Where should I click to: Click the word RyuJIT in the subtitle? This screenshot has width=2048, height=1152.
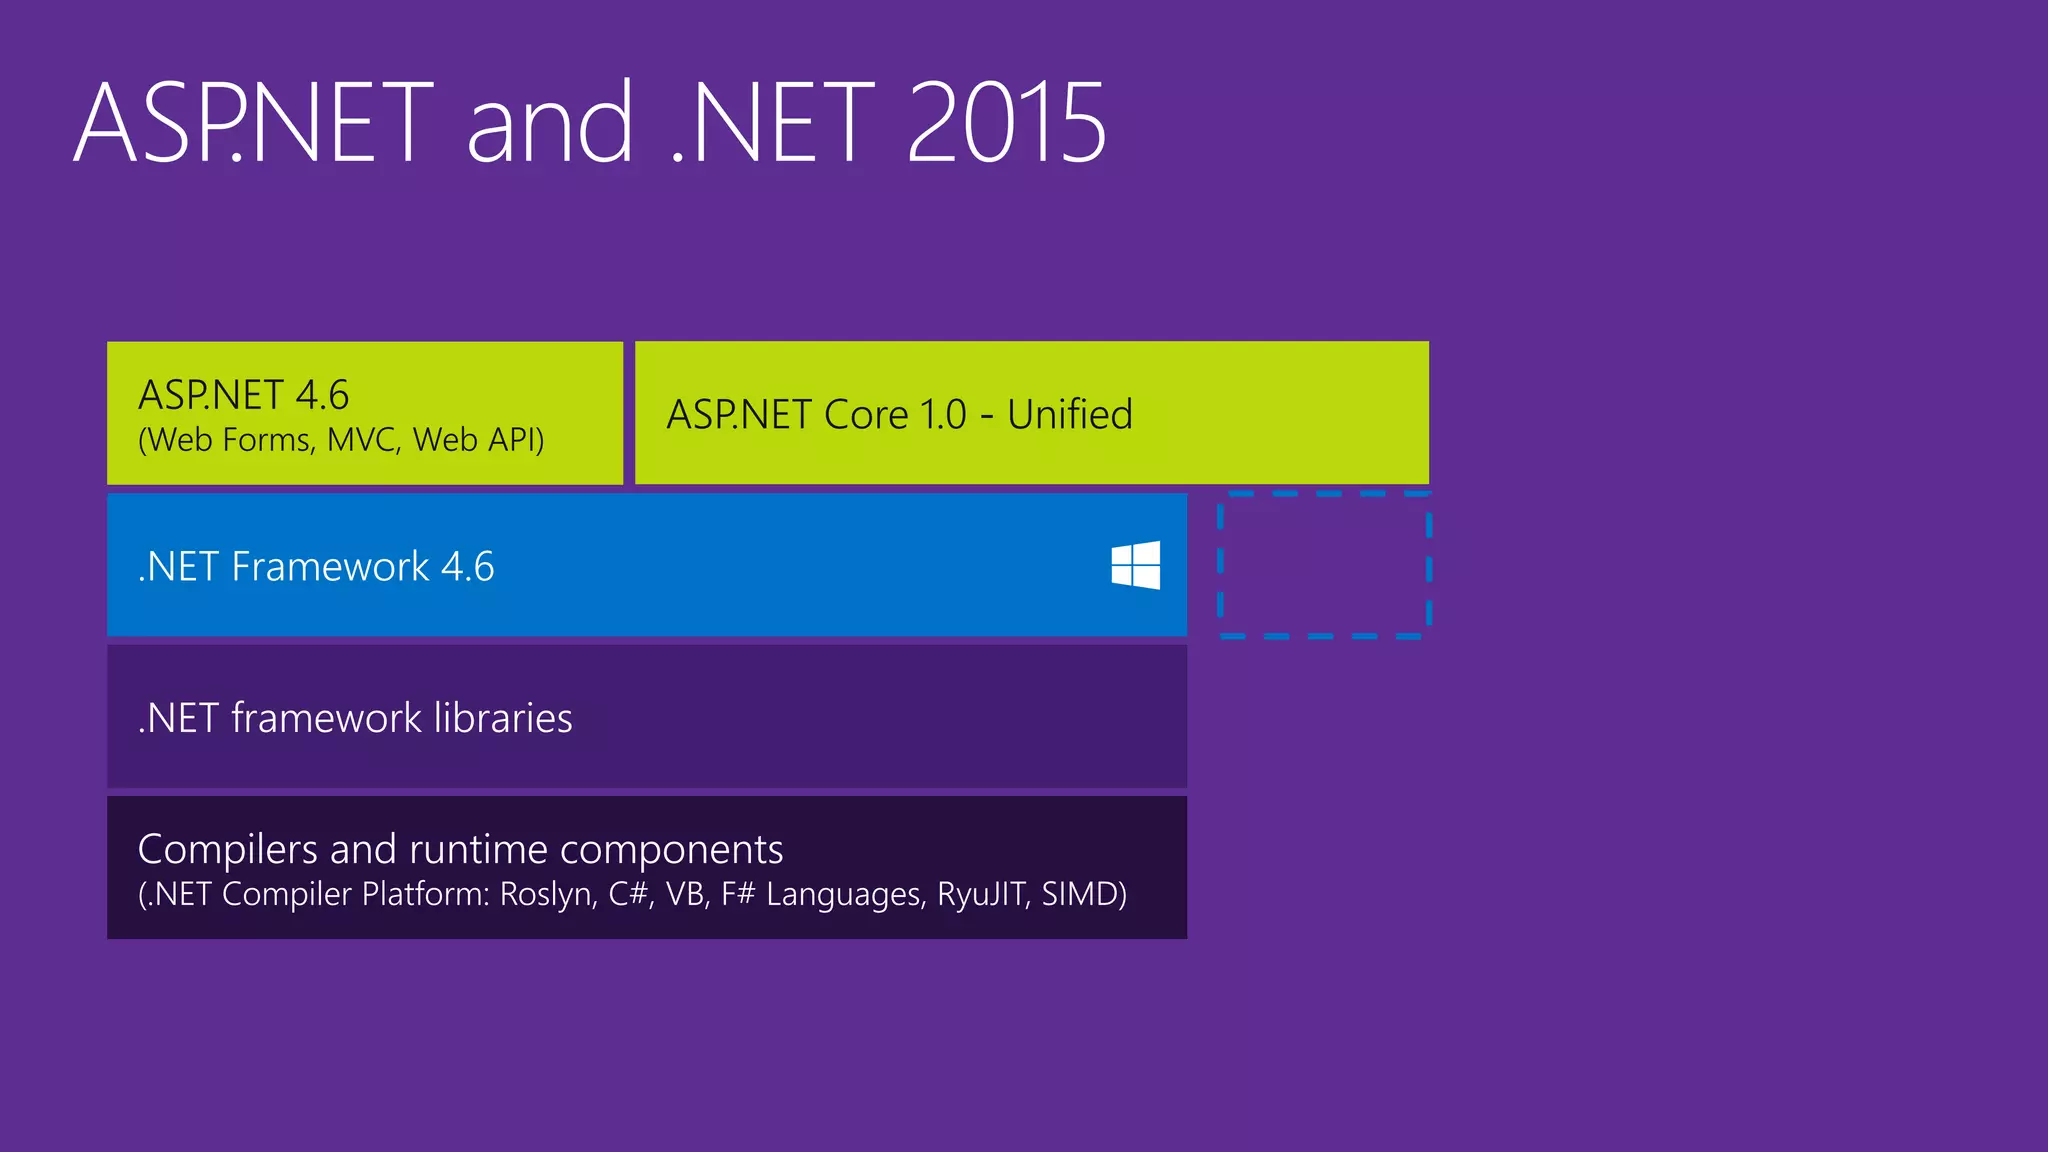[x=983, y=894]
